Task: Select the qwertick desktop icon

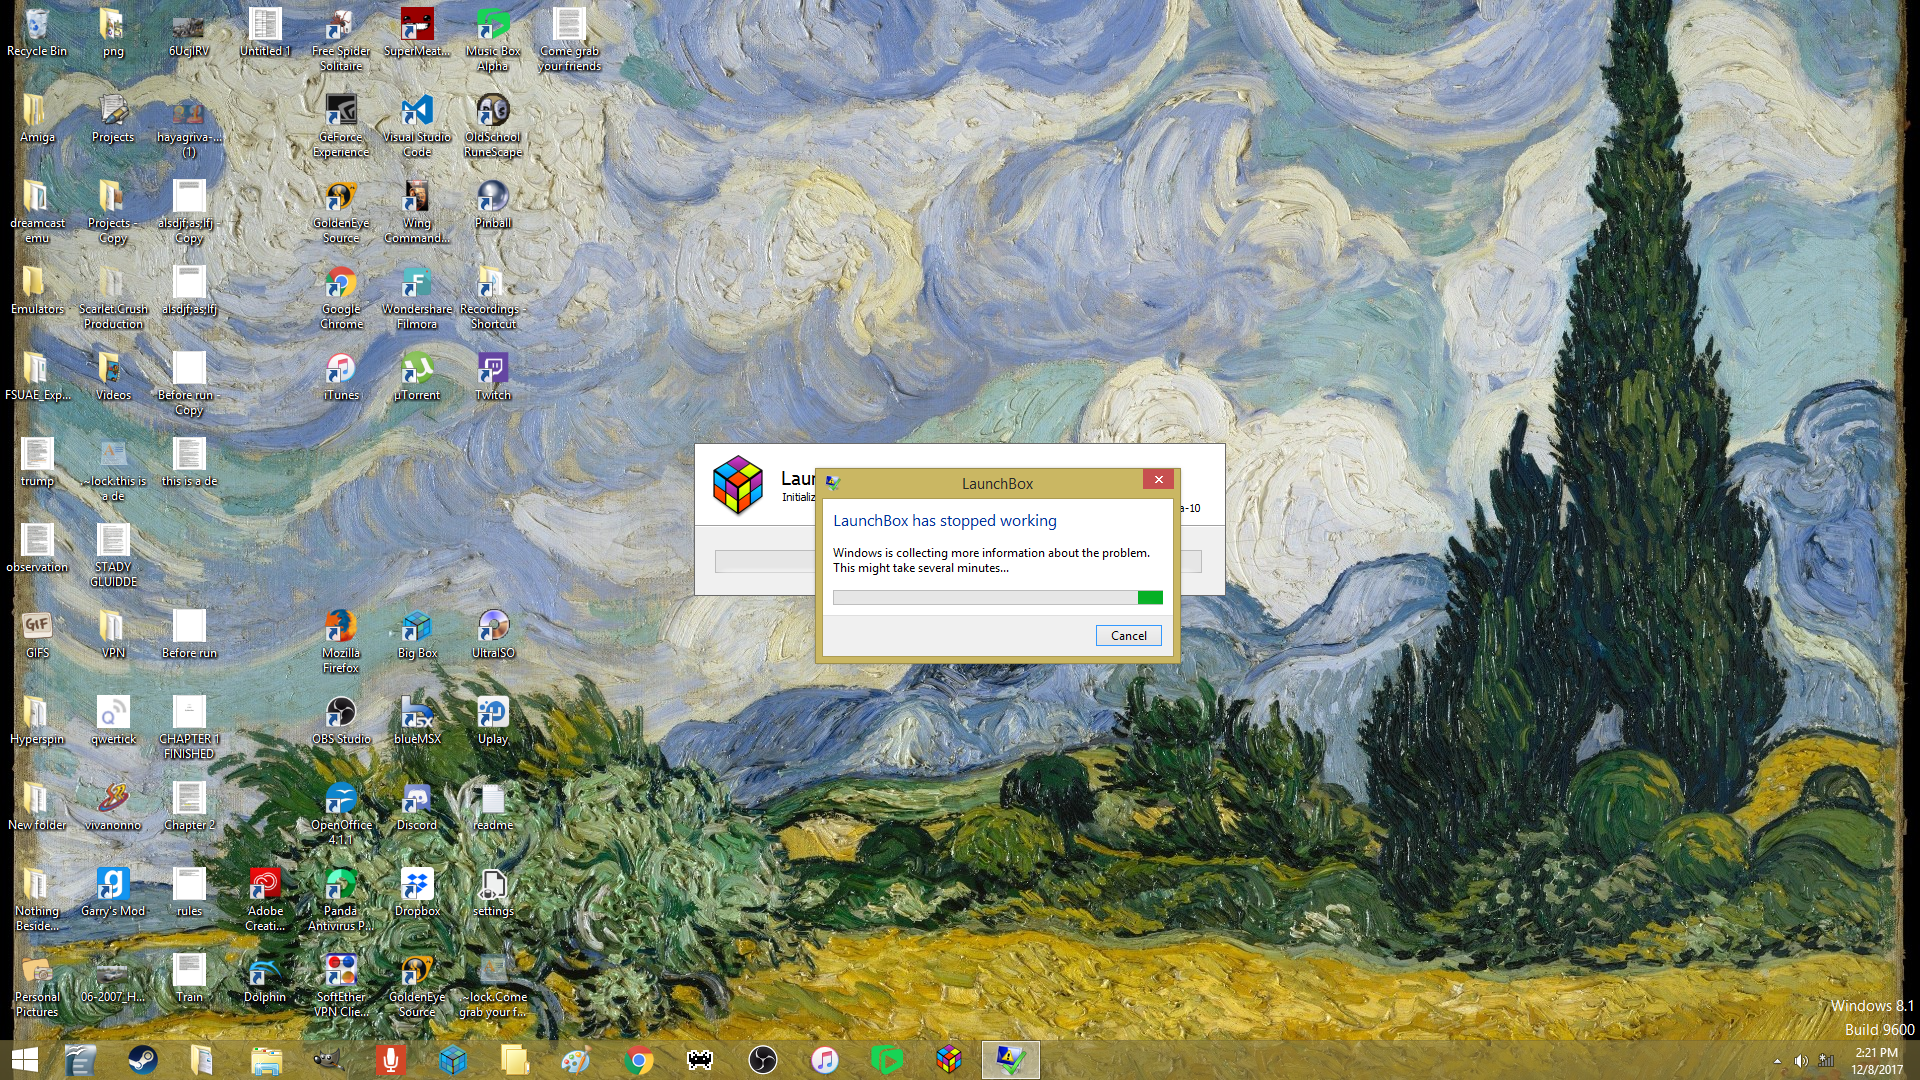Action: pyautogui.click(x=113, y=720)
